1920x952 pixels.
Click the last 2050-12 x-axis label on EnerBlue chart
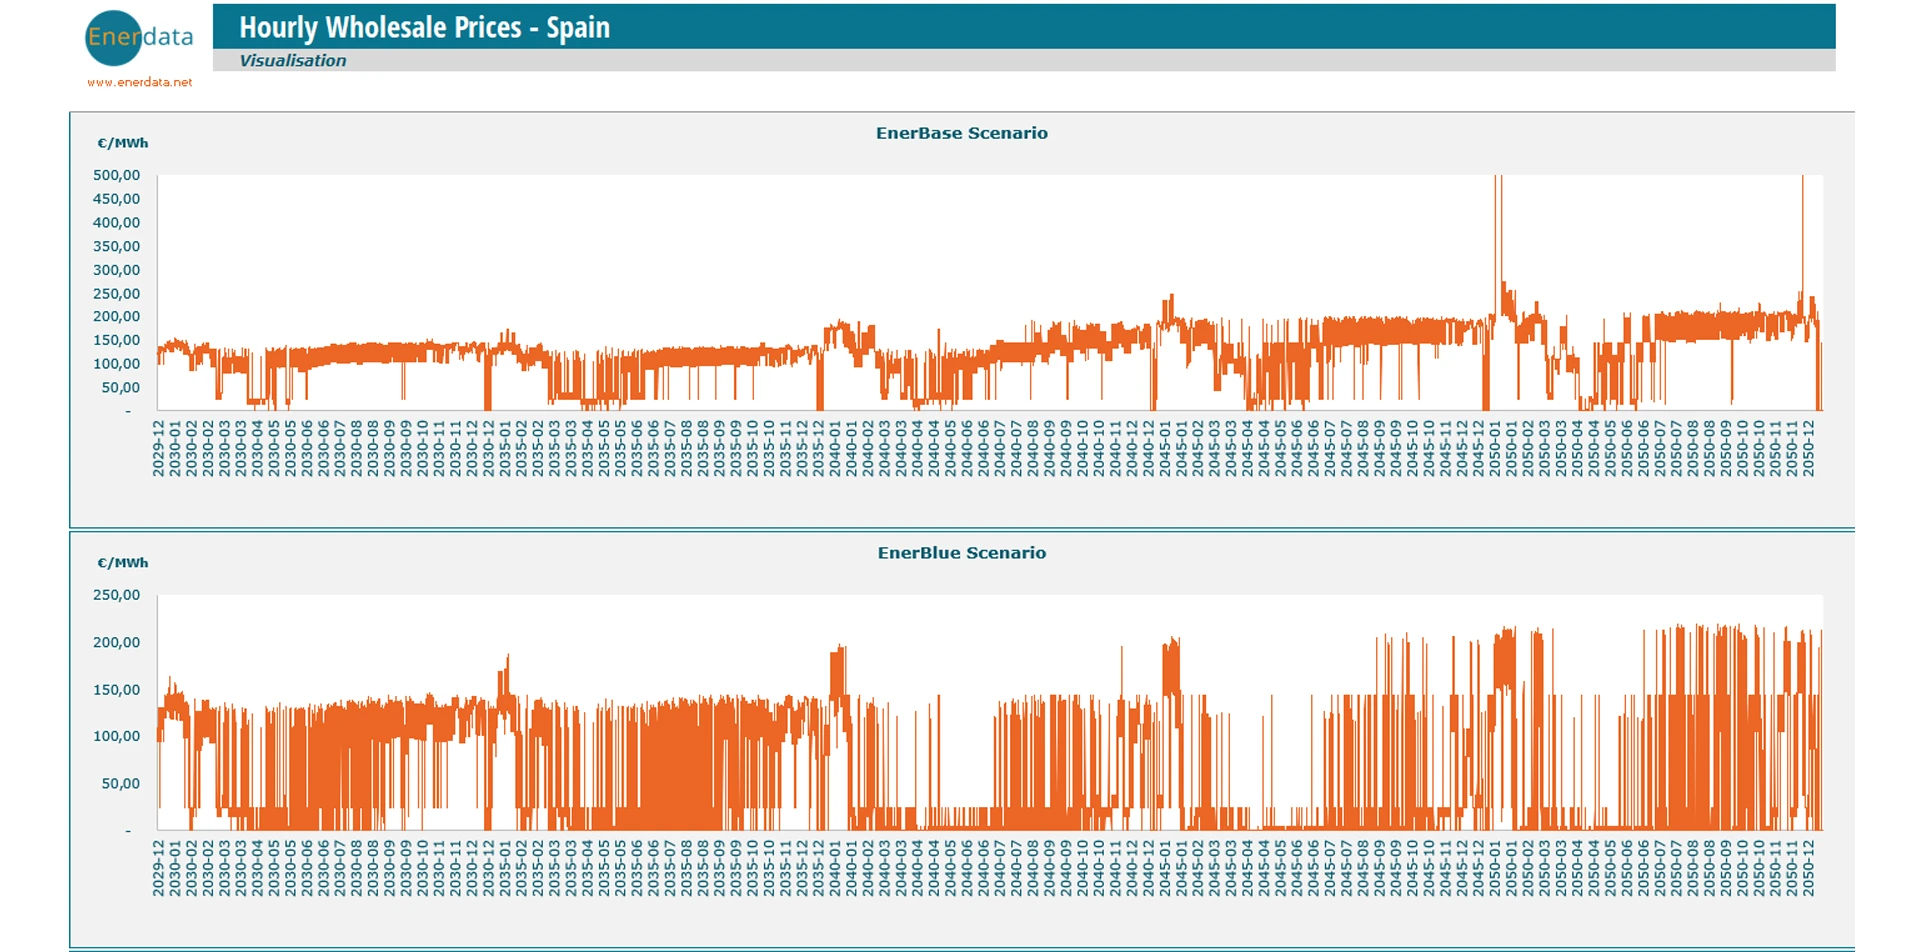[1808, 868]
